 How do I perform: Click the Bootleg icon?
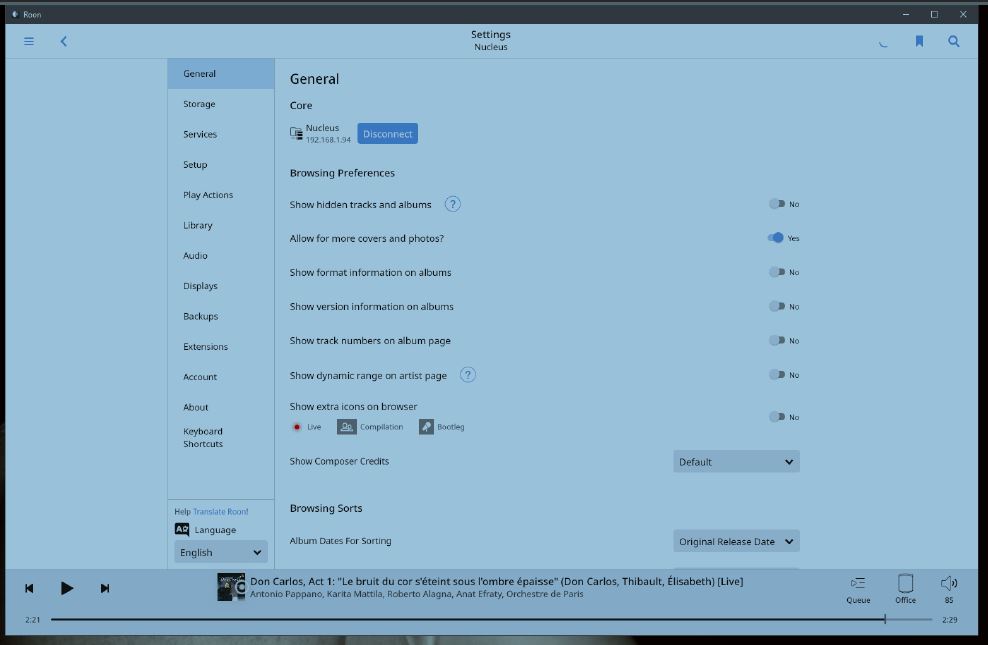click(x=426, y=427)
